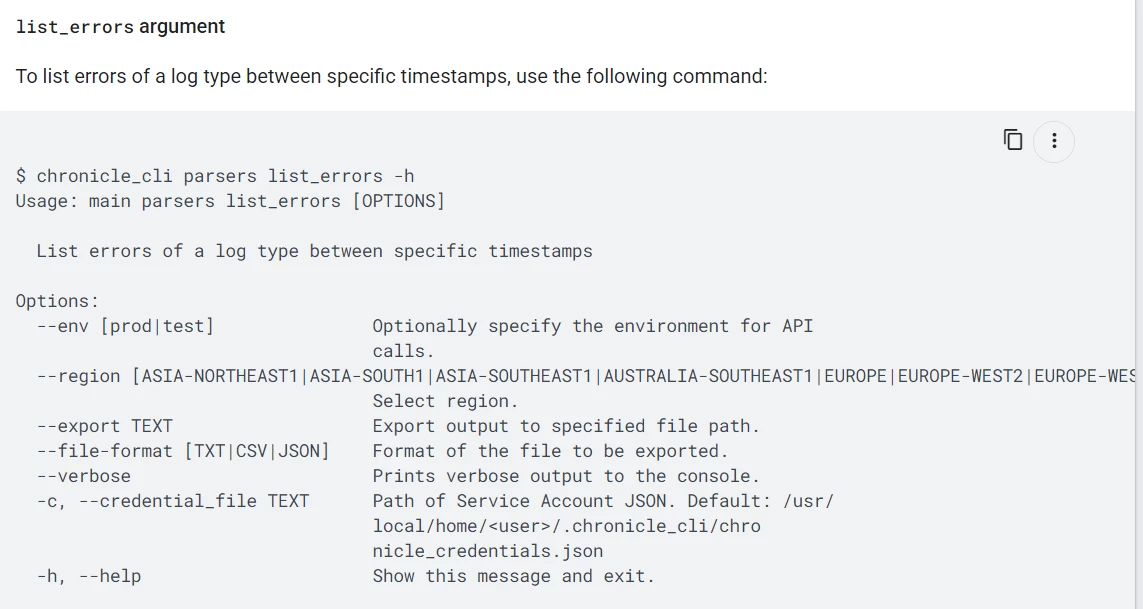Copy the code sample to clipboard
The image size is (1143, 609).
1013,139
